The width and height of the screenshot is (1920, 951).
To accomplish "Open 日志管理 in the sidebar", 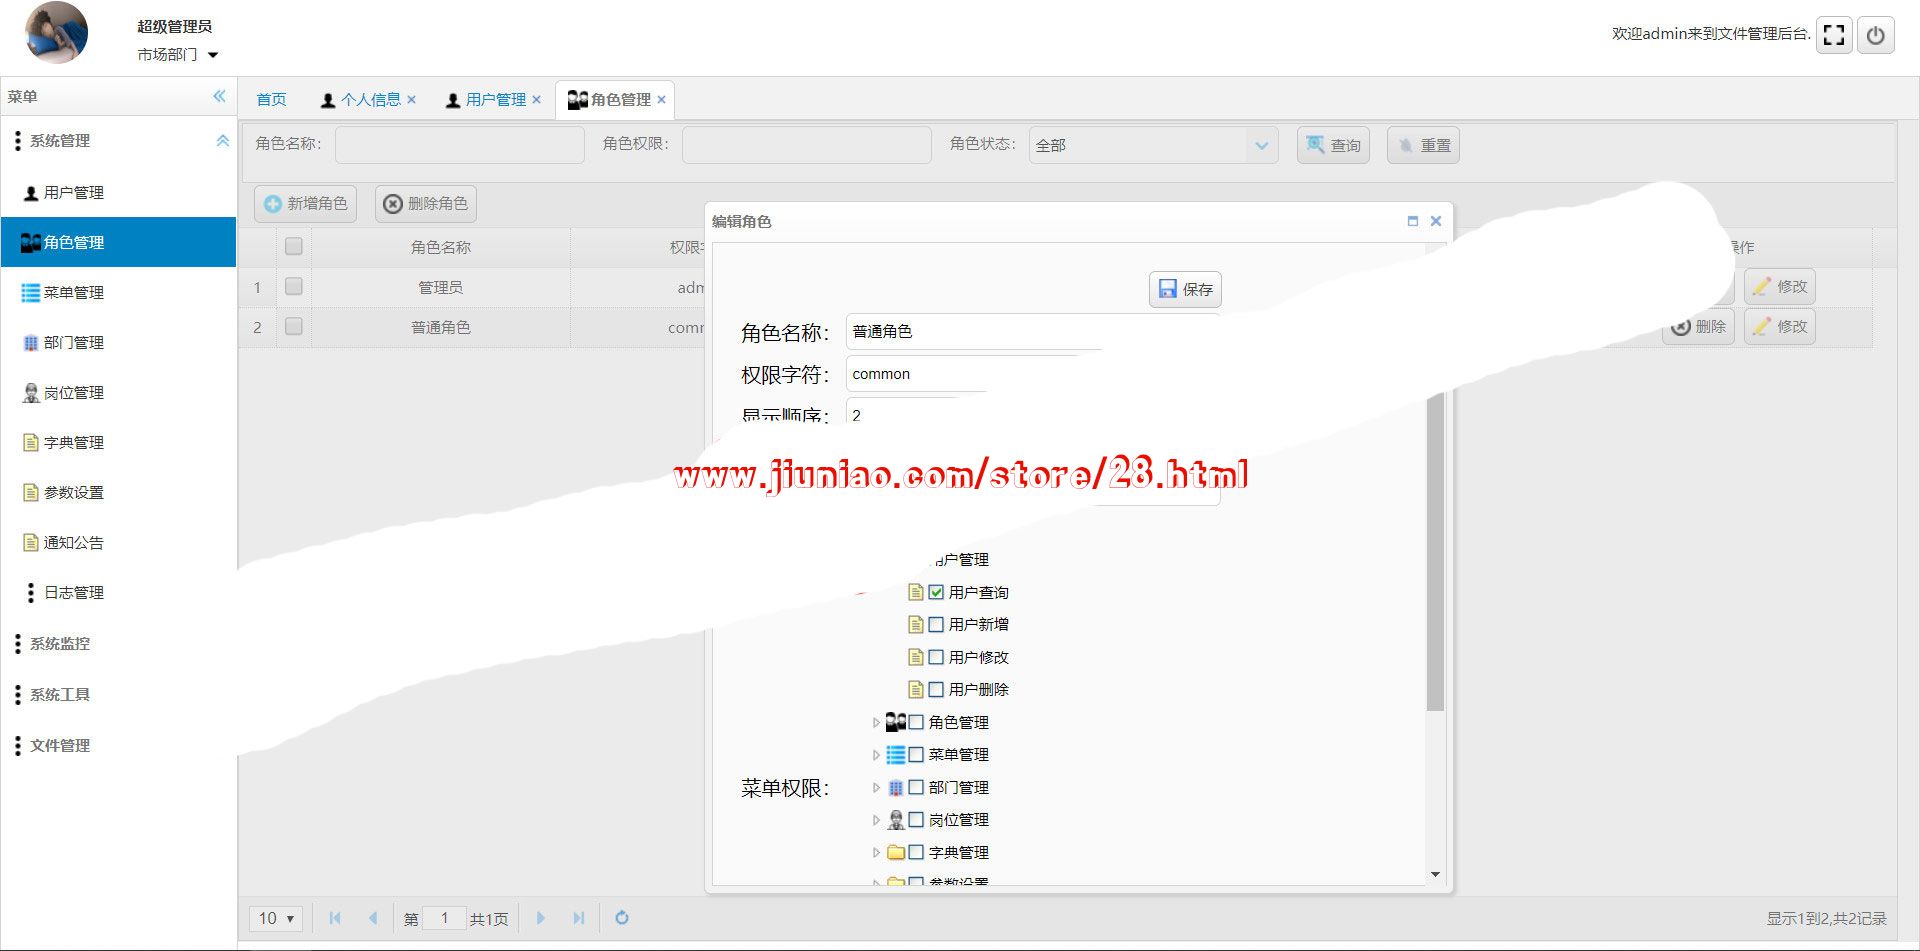I will 118,593.
